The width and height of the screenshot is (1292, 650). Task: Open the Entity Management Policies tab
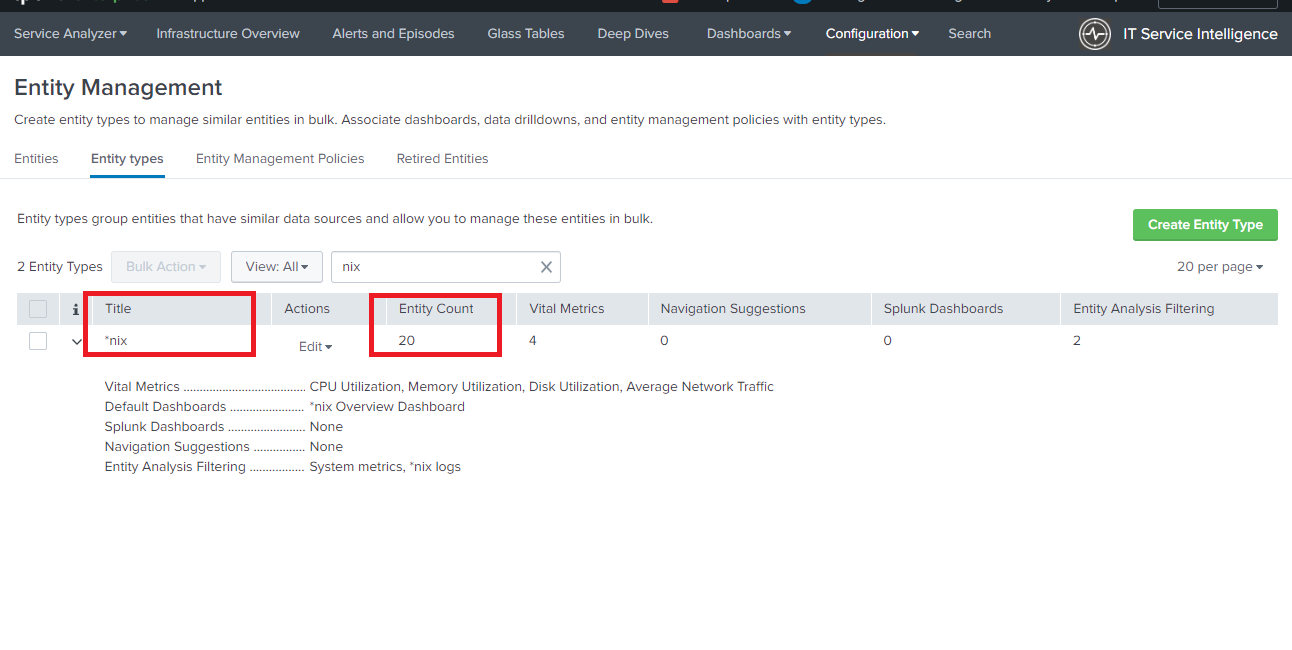pos(280,159)
